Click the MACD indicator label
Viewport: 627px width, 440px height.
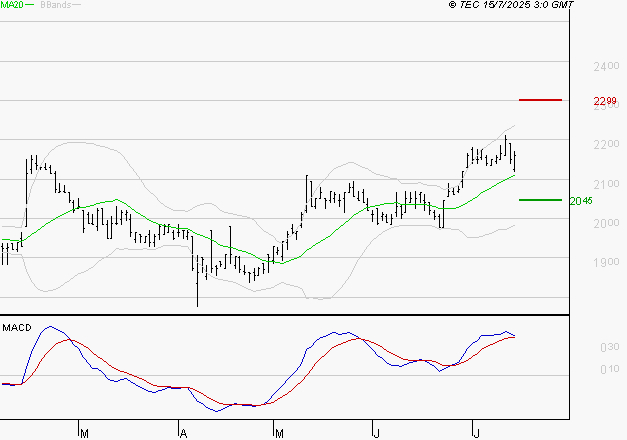point(17,327)
